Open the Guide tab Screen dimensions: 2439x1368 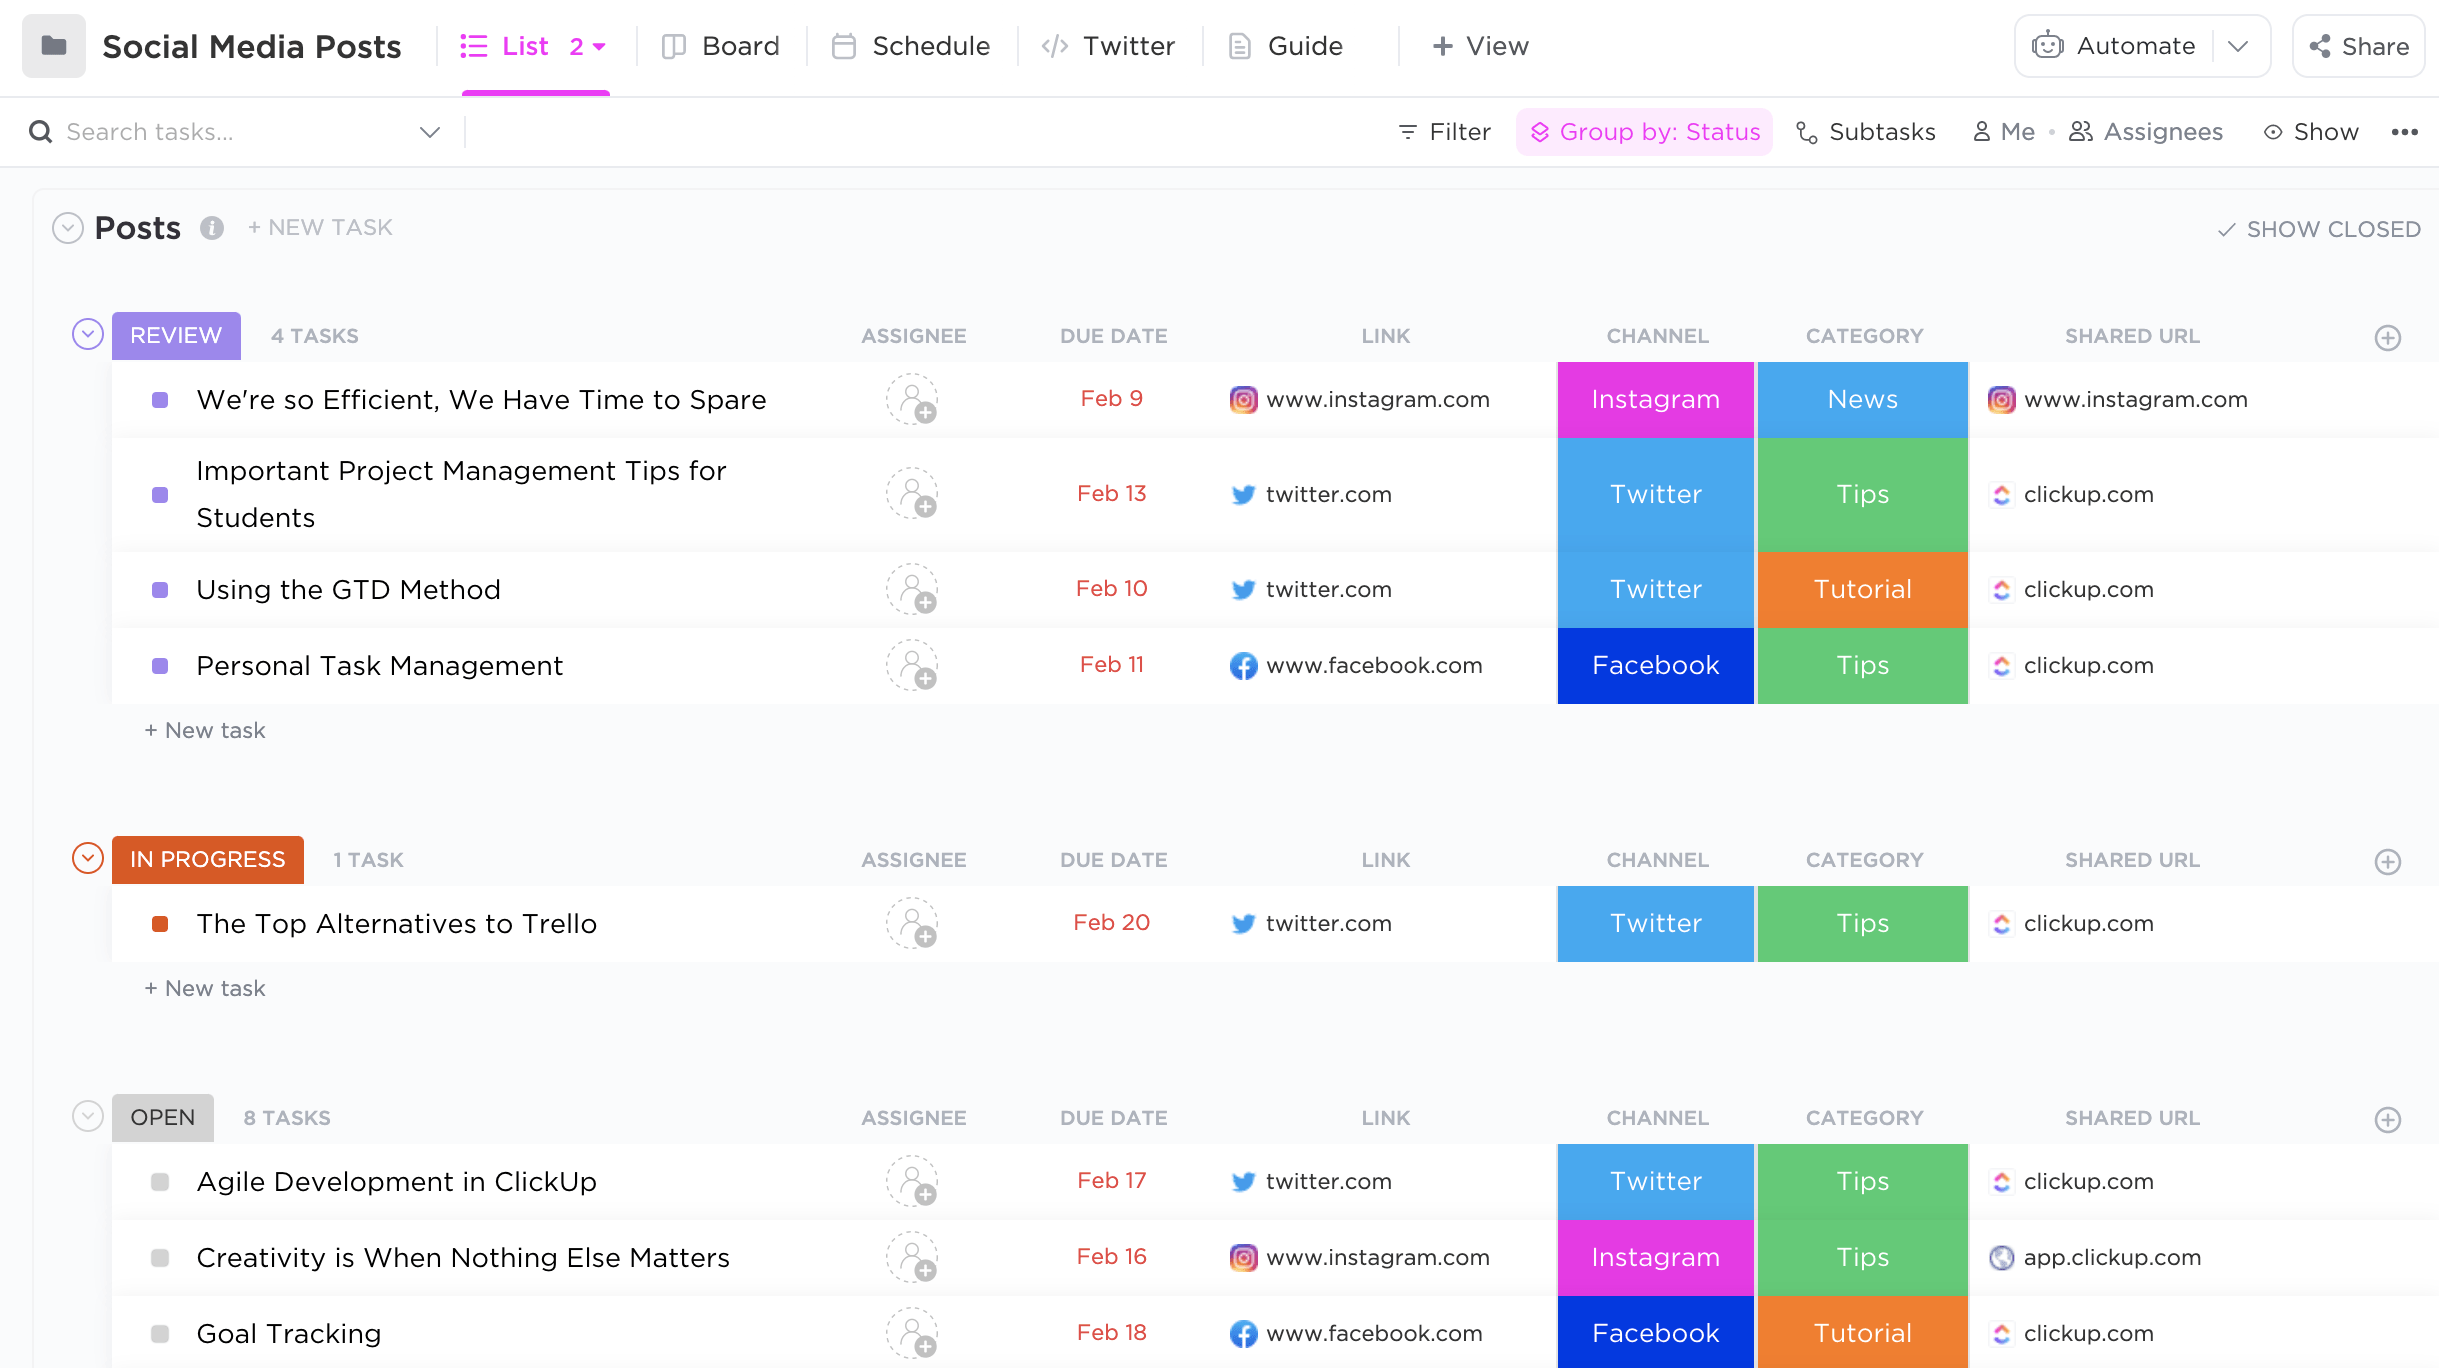point(1303,45)
